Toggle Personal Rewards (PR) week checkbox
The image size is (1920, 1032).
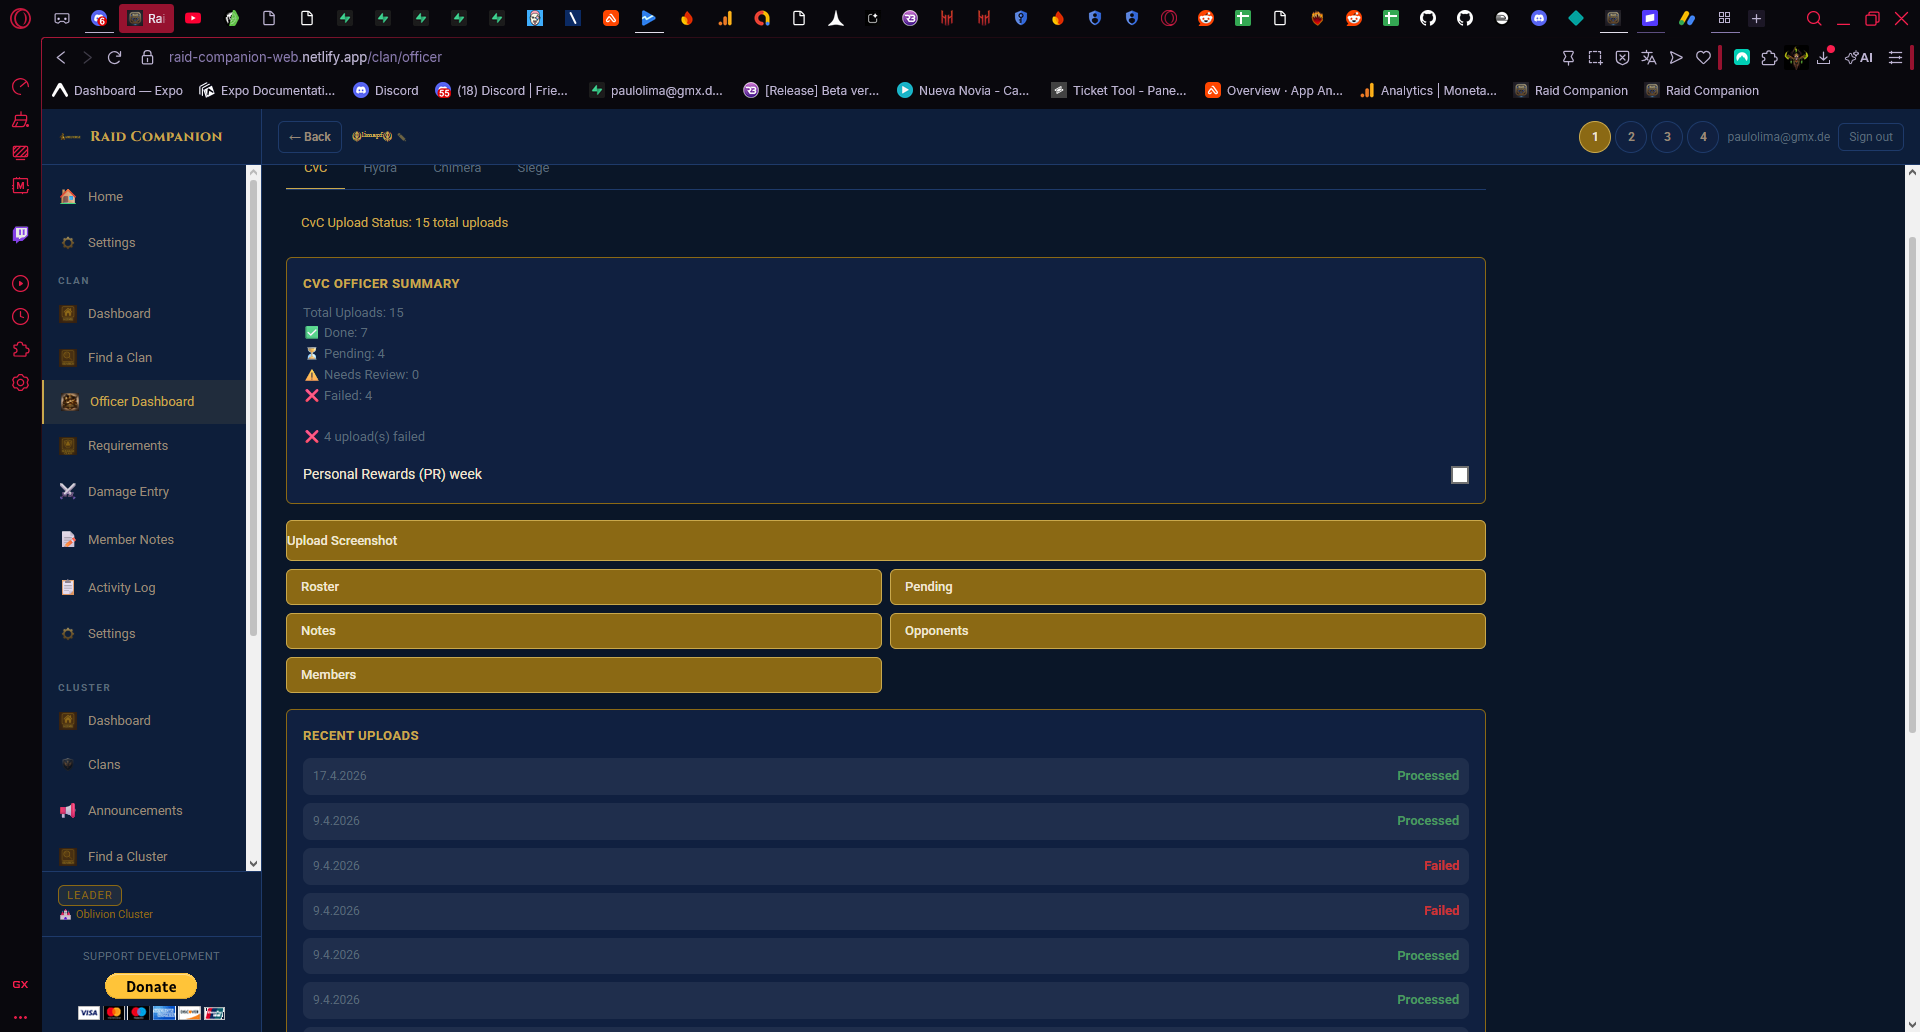tap(1460, 475)
